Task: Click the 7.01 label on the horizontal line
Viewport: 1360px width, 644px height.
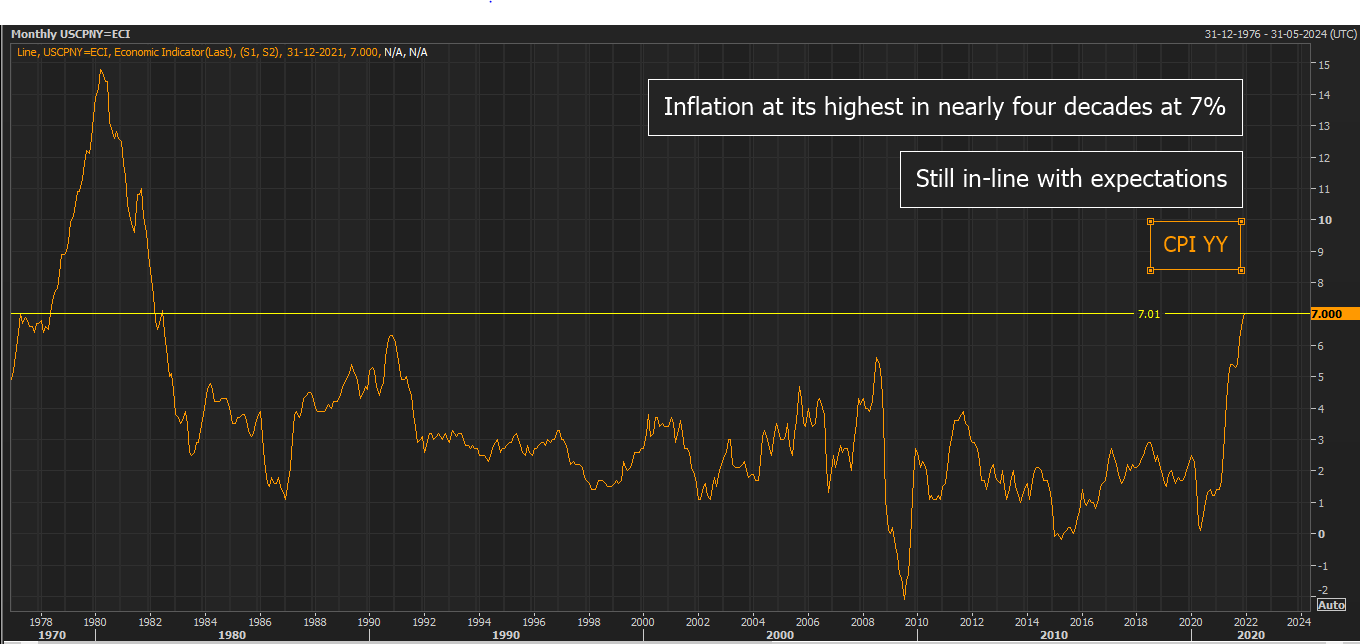Action: [1149, 314]
